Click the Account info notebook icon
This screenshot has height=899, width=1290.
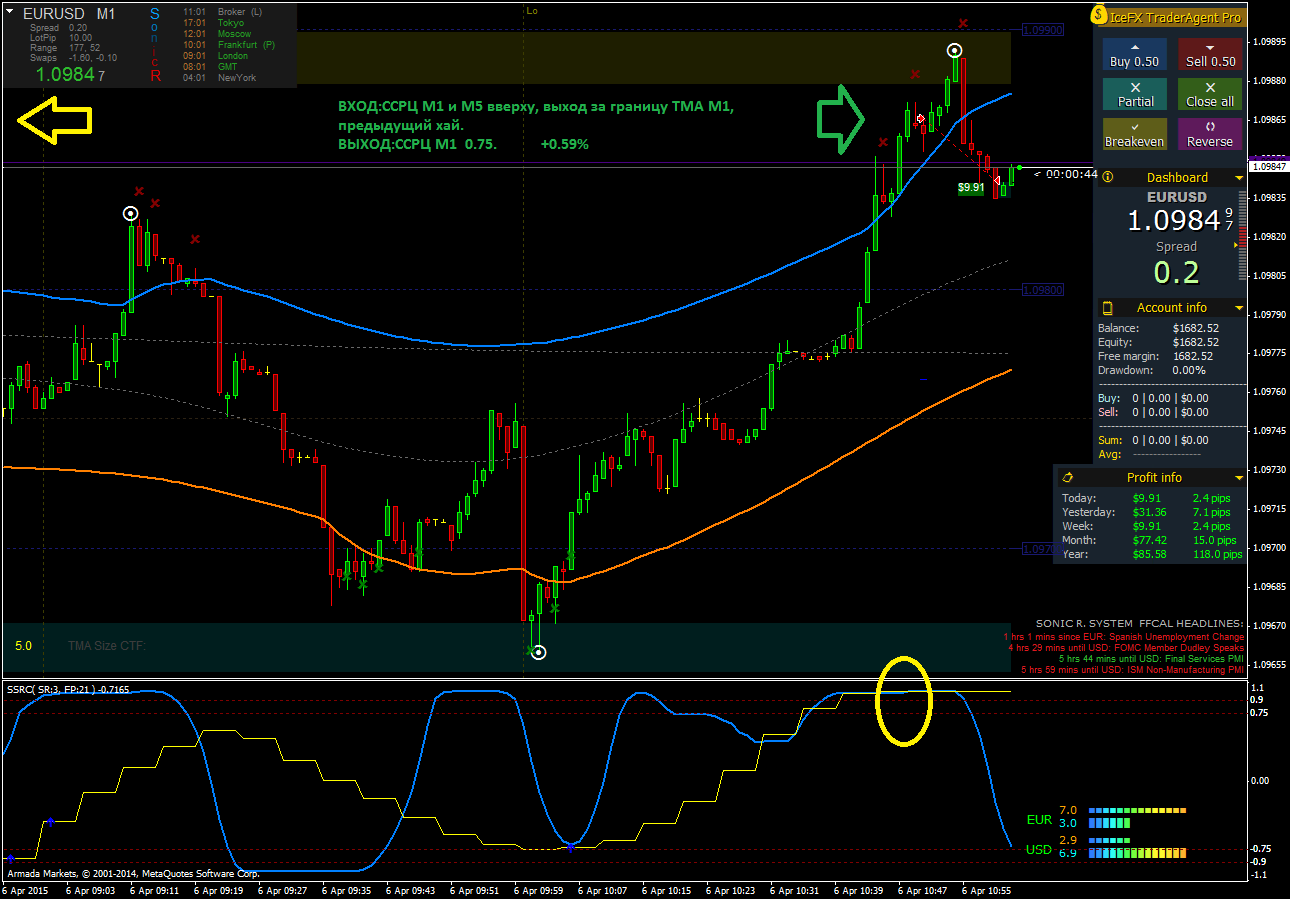tap(1108, 308)
